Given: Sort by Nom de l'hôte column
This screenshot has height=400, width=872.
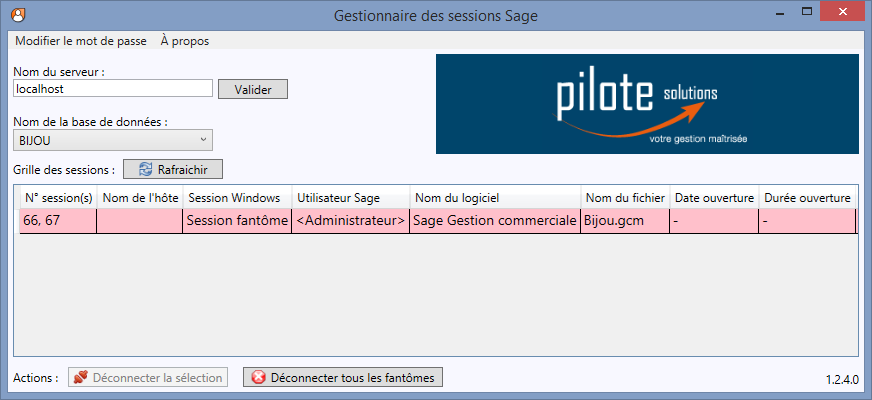Looking at the screenshot, I should click(139, 197).
